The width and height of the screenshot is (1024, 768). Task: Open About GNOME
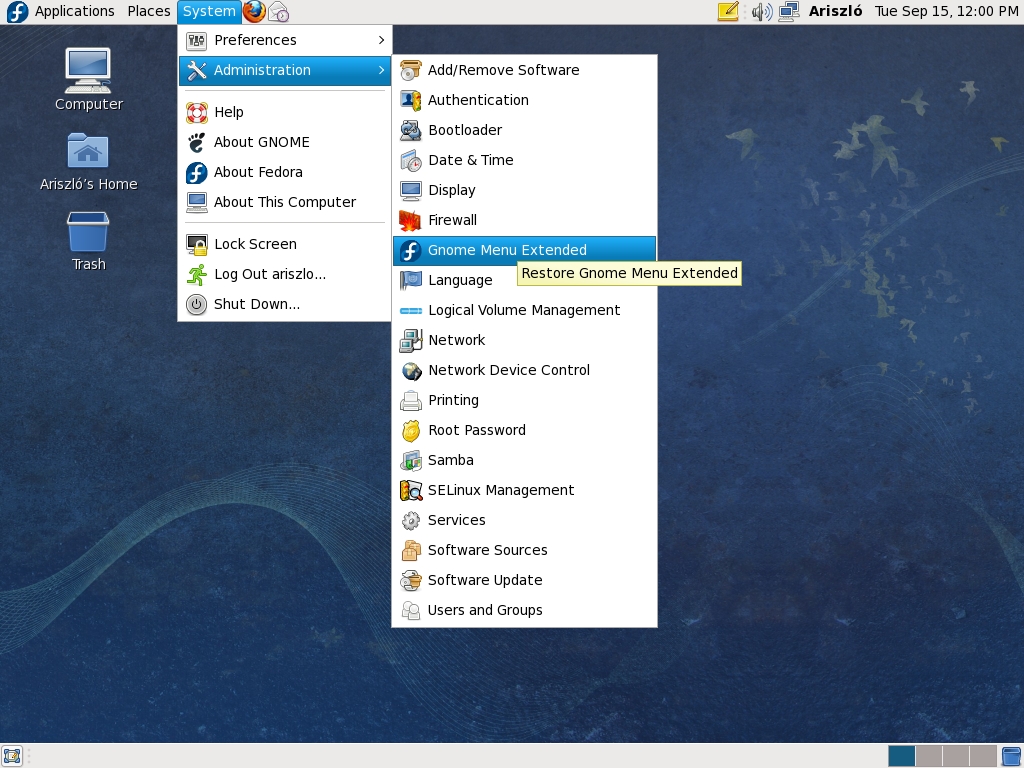point(285,142)
